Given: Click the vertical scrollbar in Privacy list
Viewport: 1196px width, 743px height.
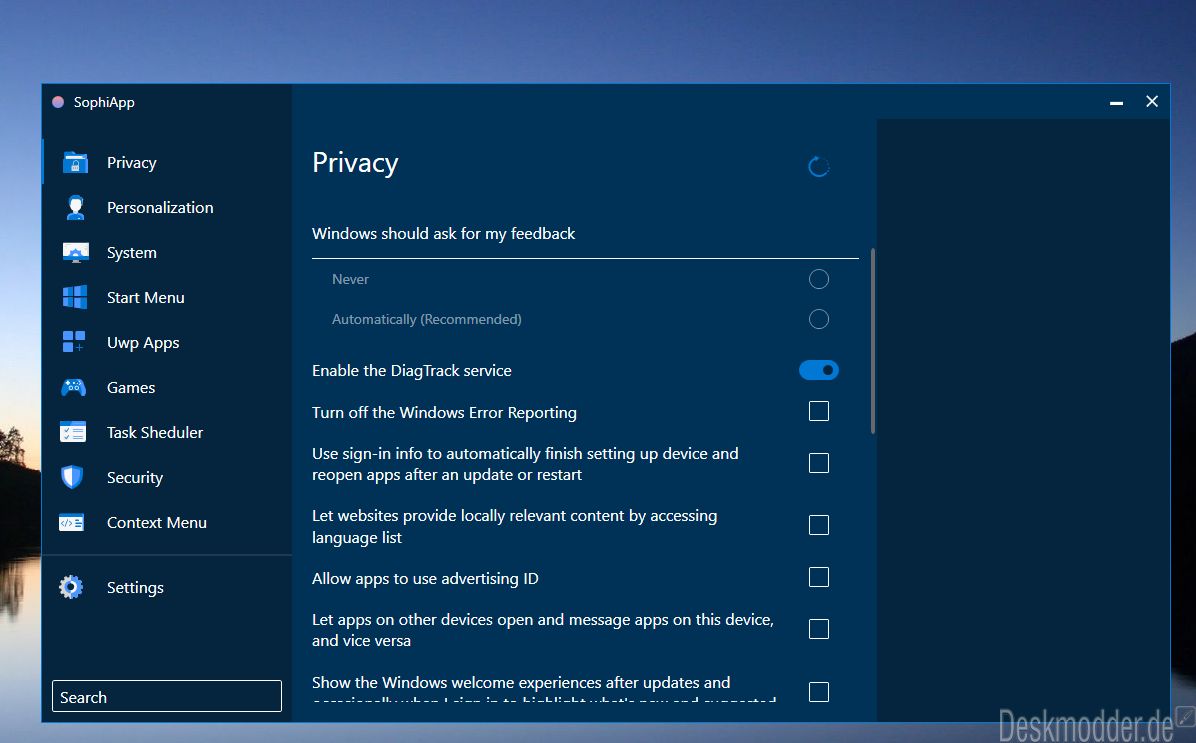Looking at the screenshot, I should coord(873,341).
